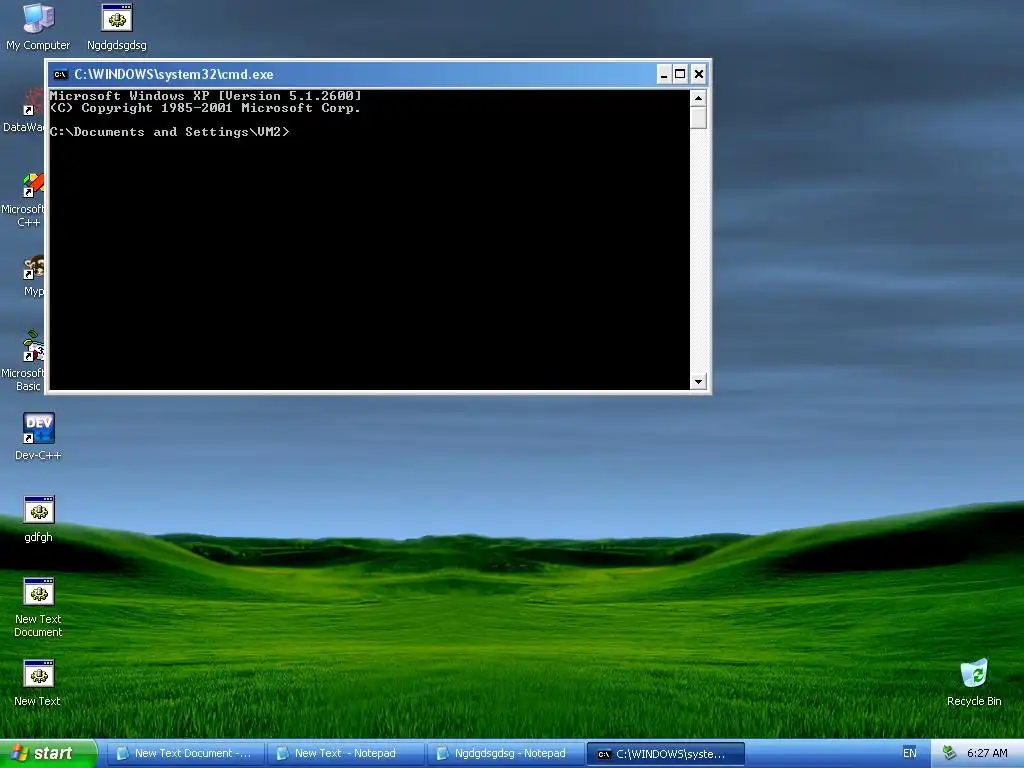Select the My Computer desktop icon
The image size is (1024, 768).
click(x=38, y=27)
